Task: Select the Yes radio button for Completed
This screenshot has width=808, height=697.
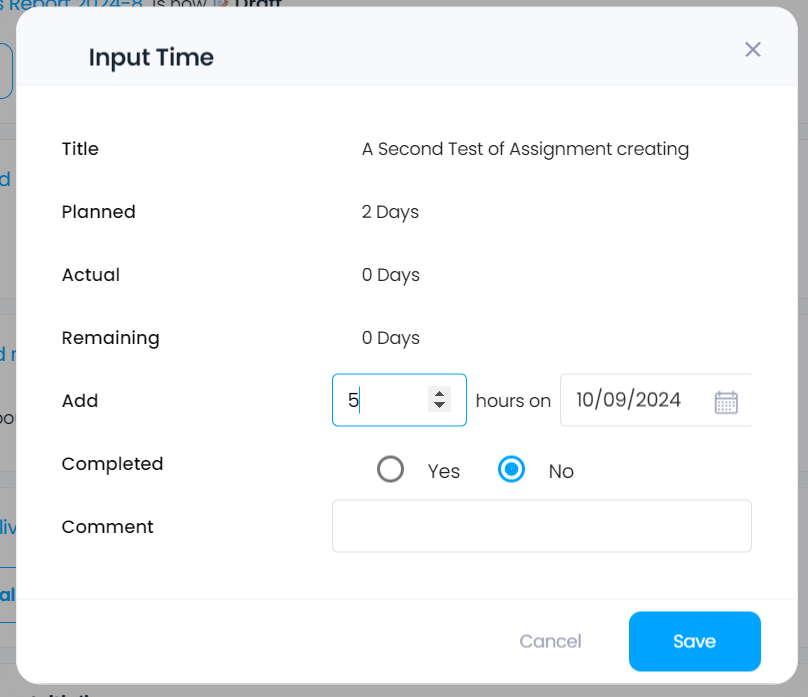Action: (x=390, y=469)
